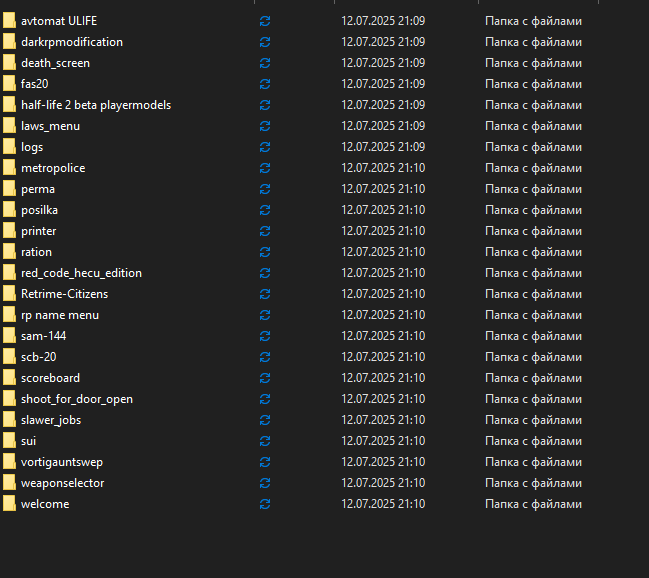
Task: Click sync status icon for shoot_for_door_open
Action: tap(265, 399)
